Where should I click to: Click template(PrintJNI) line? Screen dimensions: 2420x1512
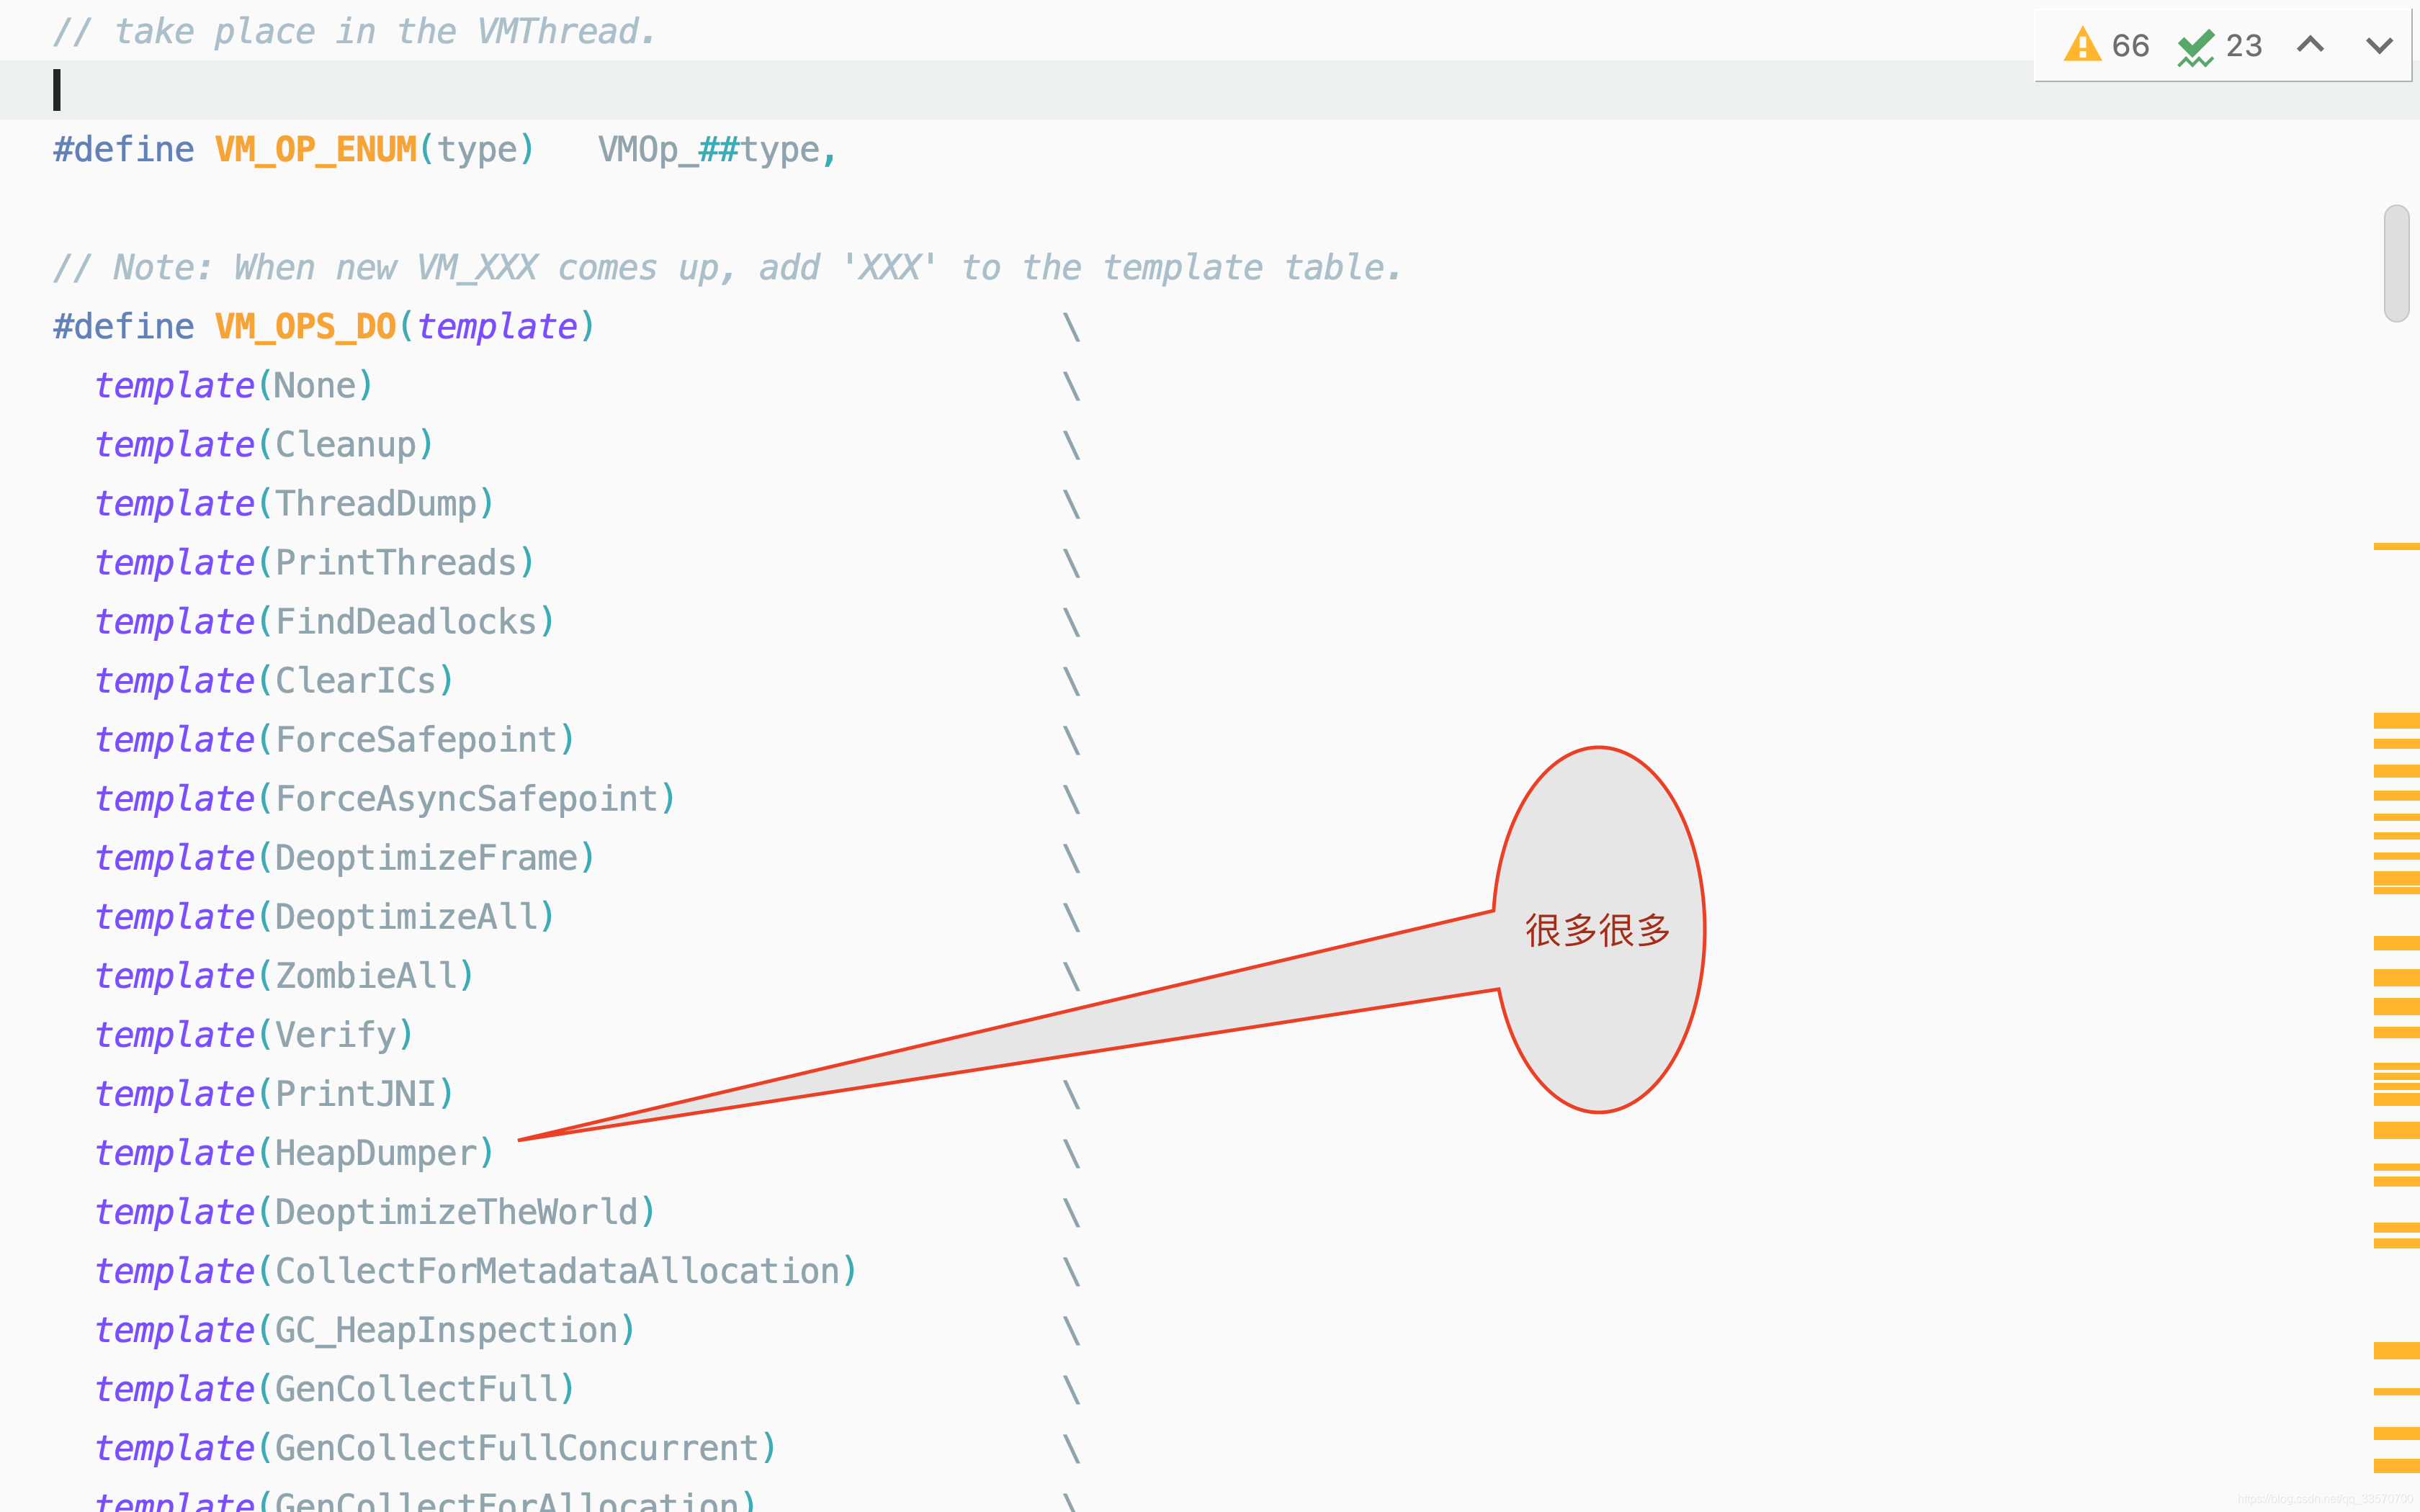click(274, 1094)
